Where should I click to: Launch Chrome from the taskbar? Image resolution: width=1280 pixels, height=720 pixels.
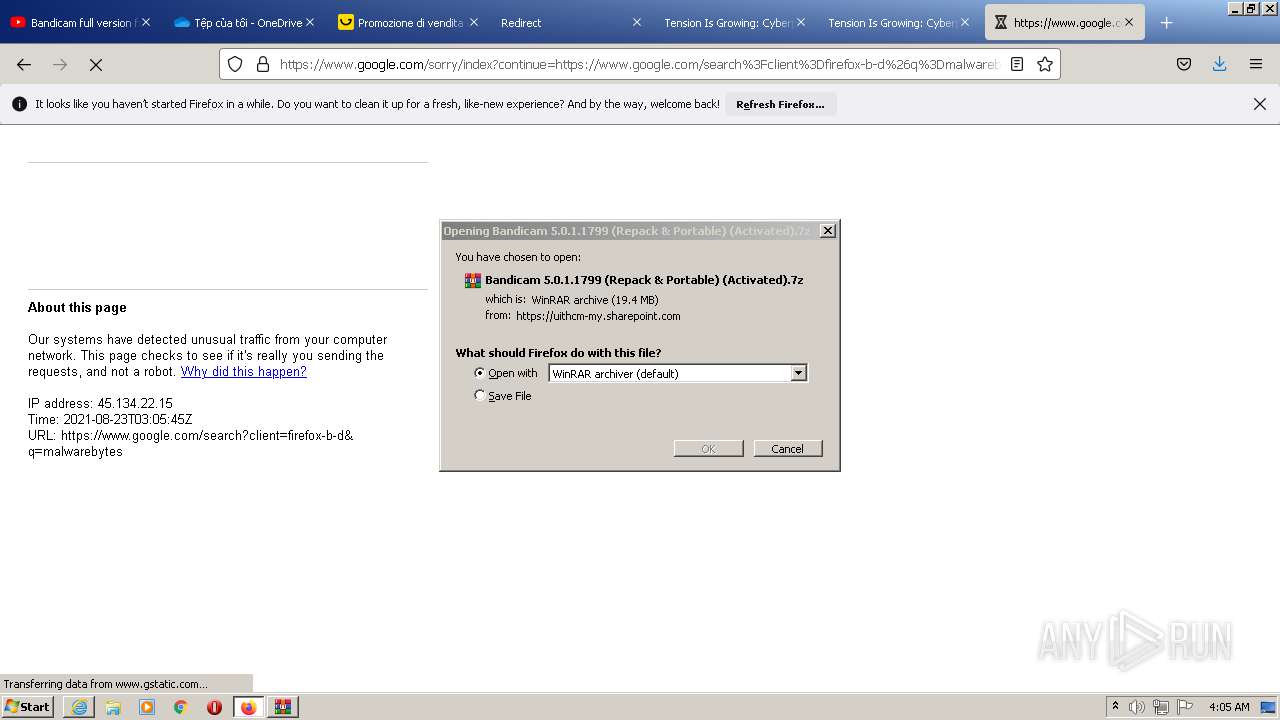[181, 707]
